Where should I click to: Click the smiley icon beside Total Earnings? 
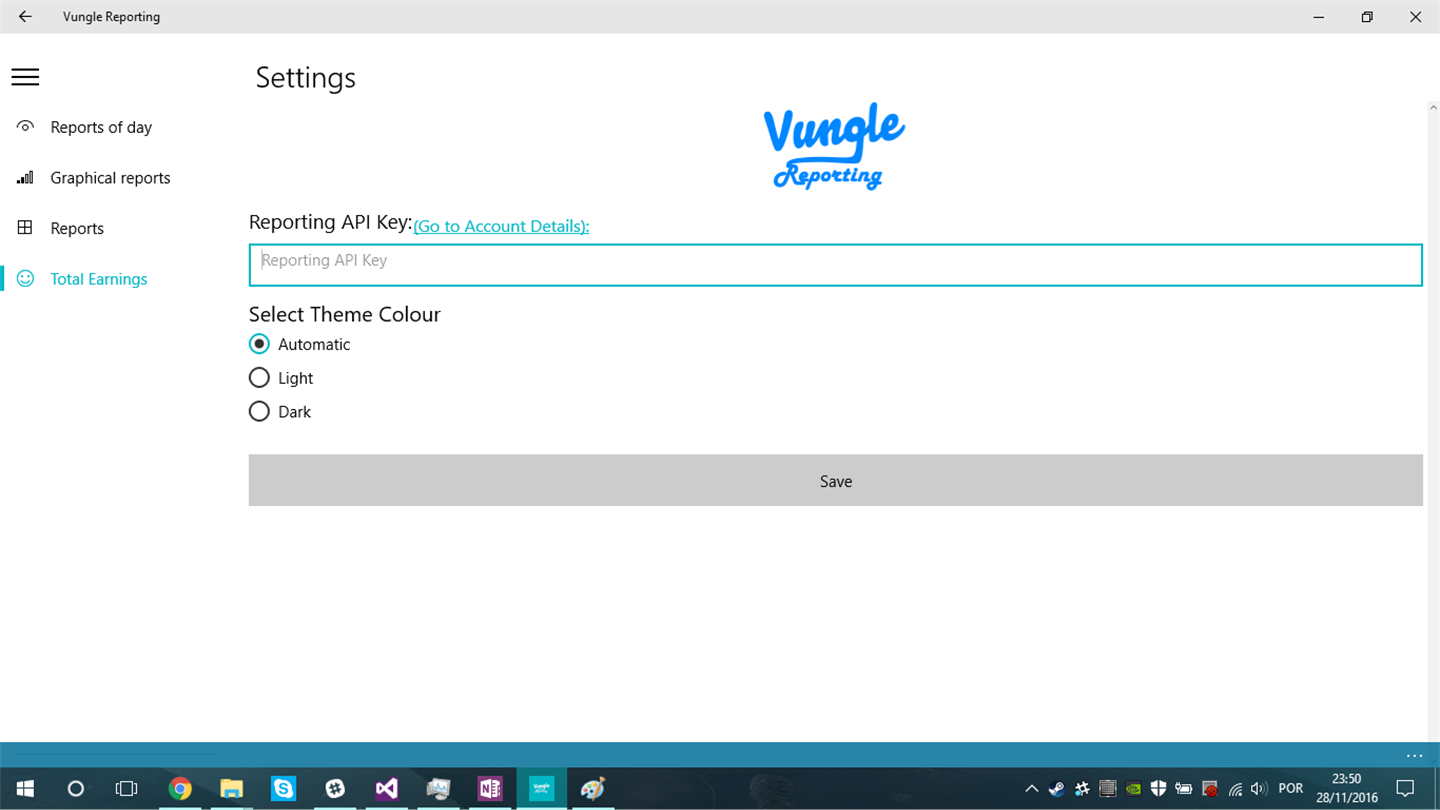[x=25, y=278]
